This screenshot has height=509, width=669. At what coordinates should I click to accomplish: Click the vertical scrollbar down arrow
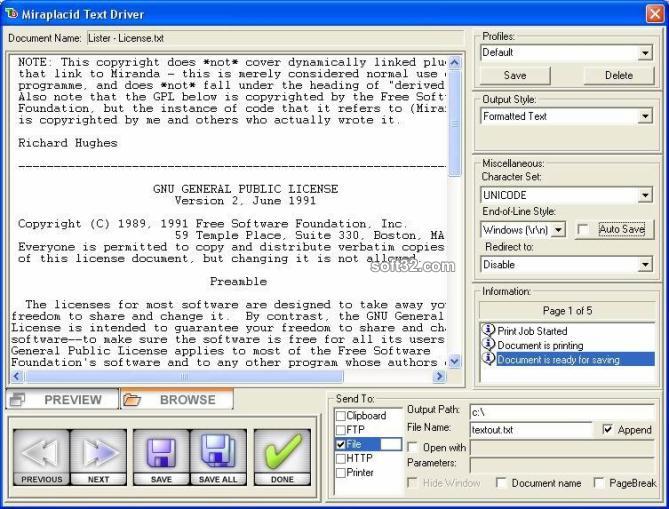(x=454, y=362)
